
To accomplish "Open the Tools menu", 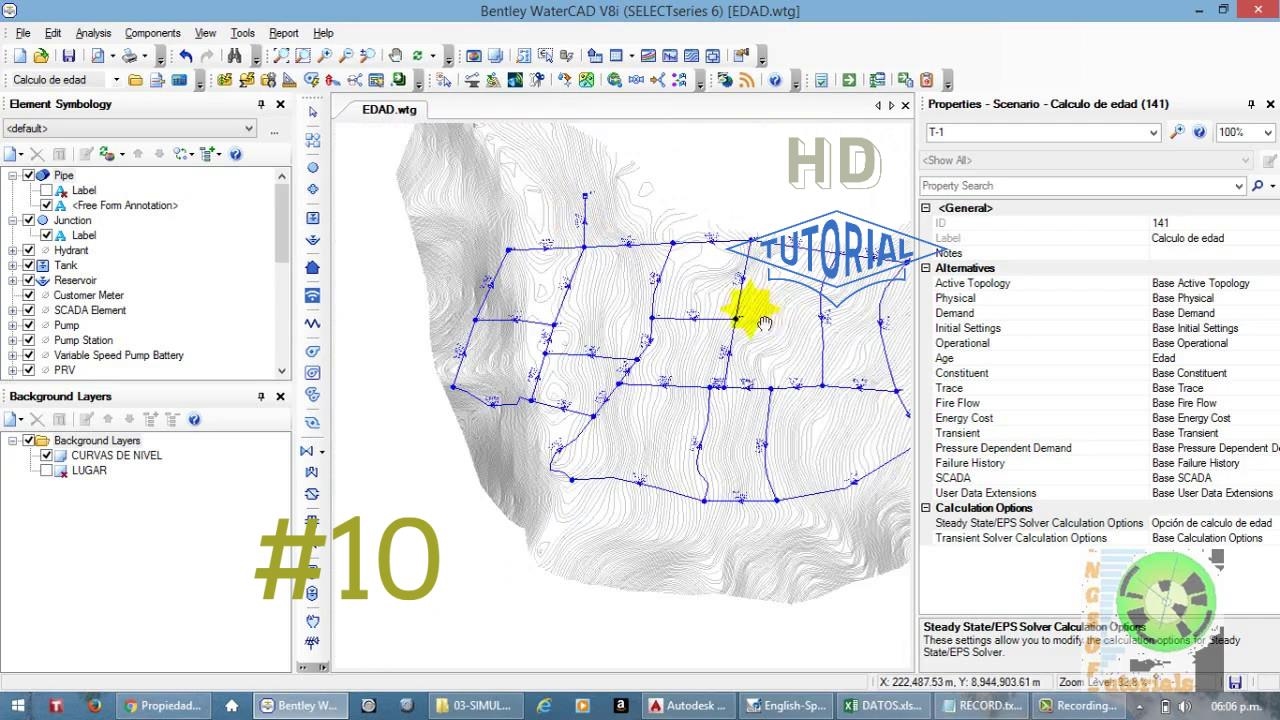I will pyautogui.click(x=242, y=33).
